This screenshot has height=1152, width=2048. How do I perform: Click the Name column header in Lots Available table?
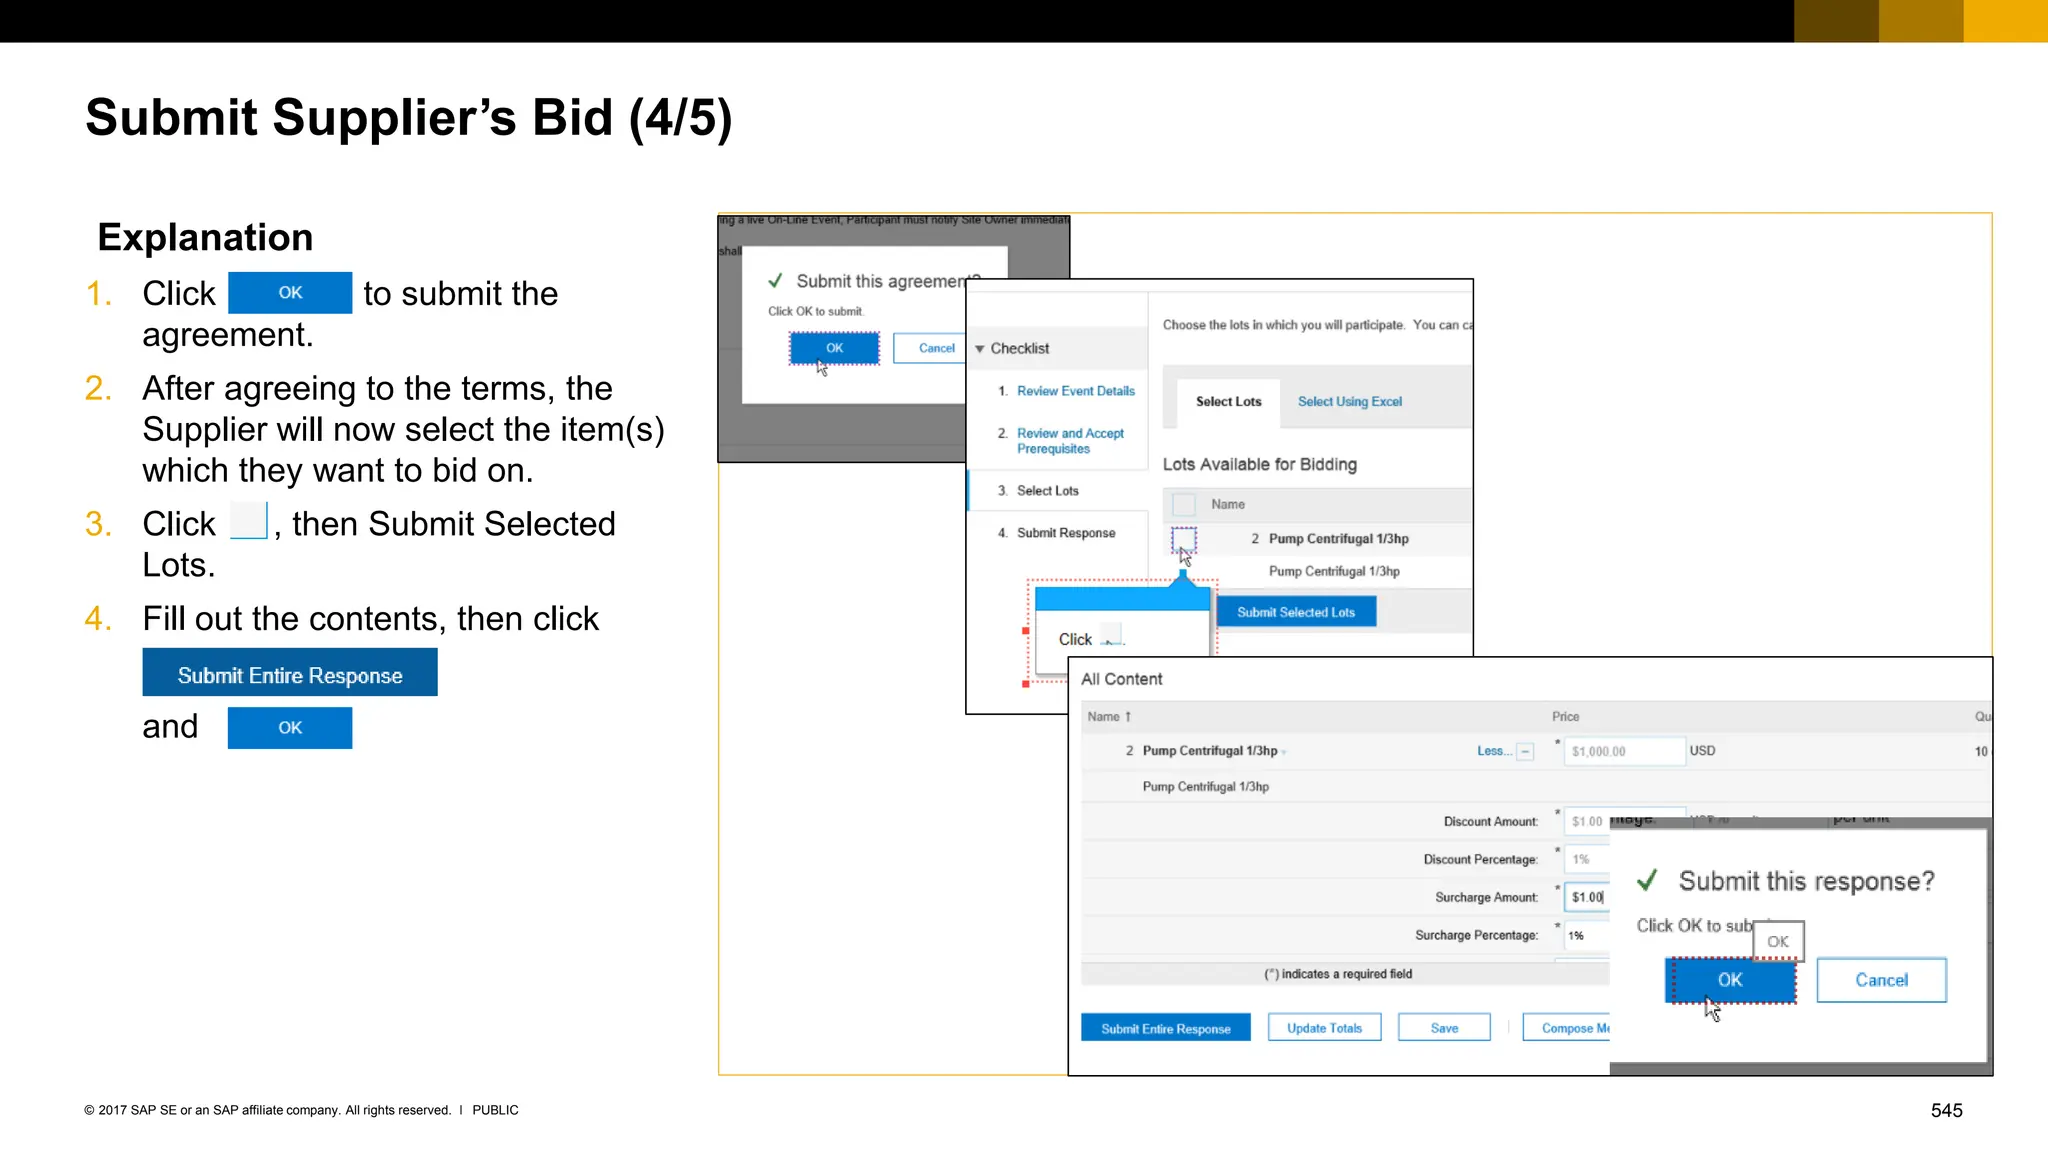[1228, 505]
